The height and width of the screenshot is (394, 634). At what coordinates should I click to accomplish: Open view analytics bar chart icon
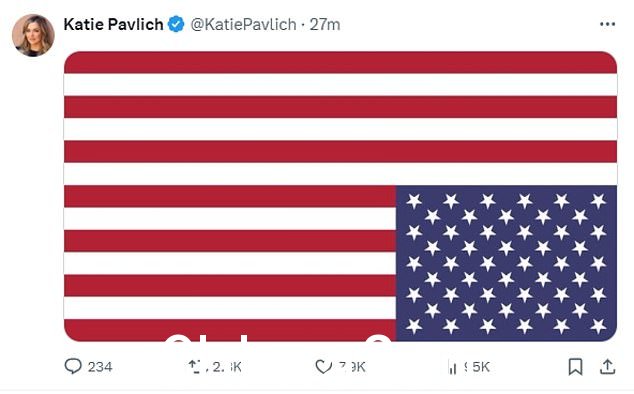pyautogui.click(x=452, y=367)
